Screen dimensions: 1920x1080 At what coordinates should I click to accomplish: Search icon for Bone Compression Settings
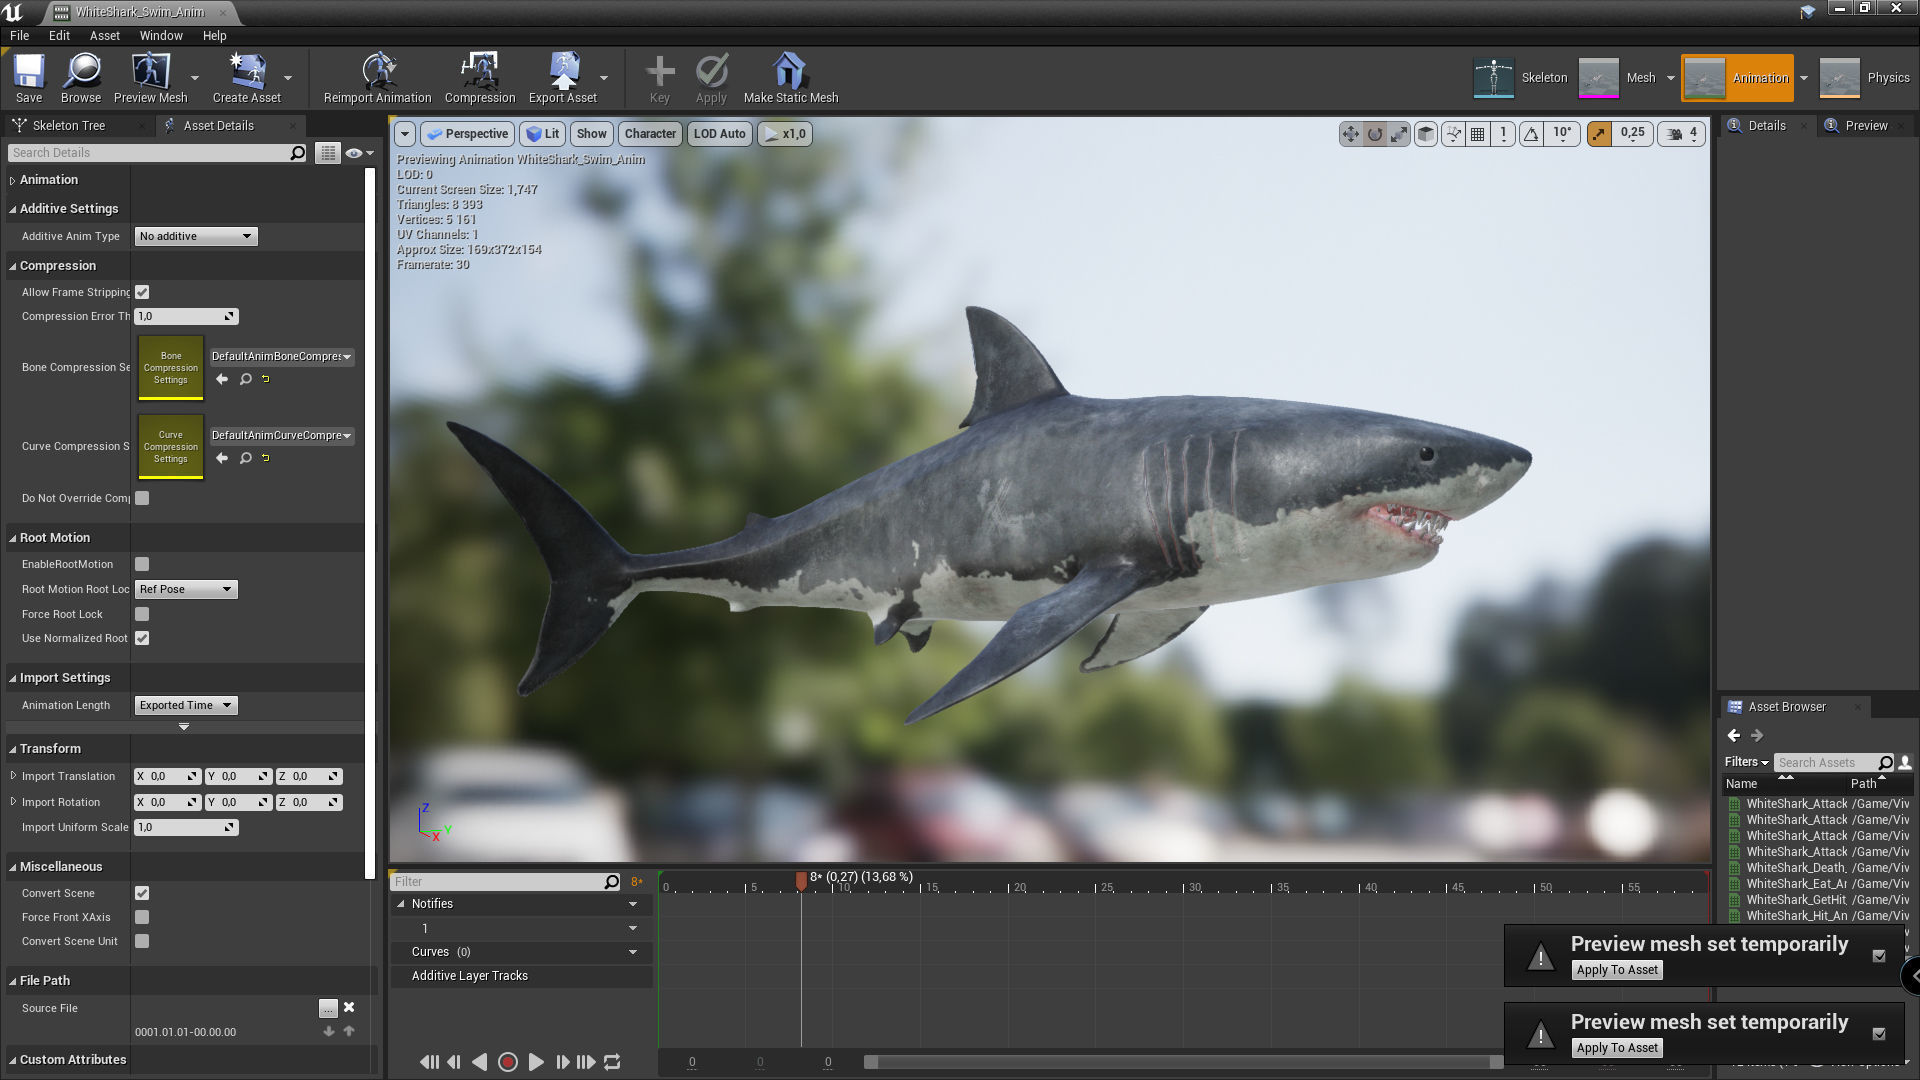click(245, 379)
